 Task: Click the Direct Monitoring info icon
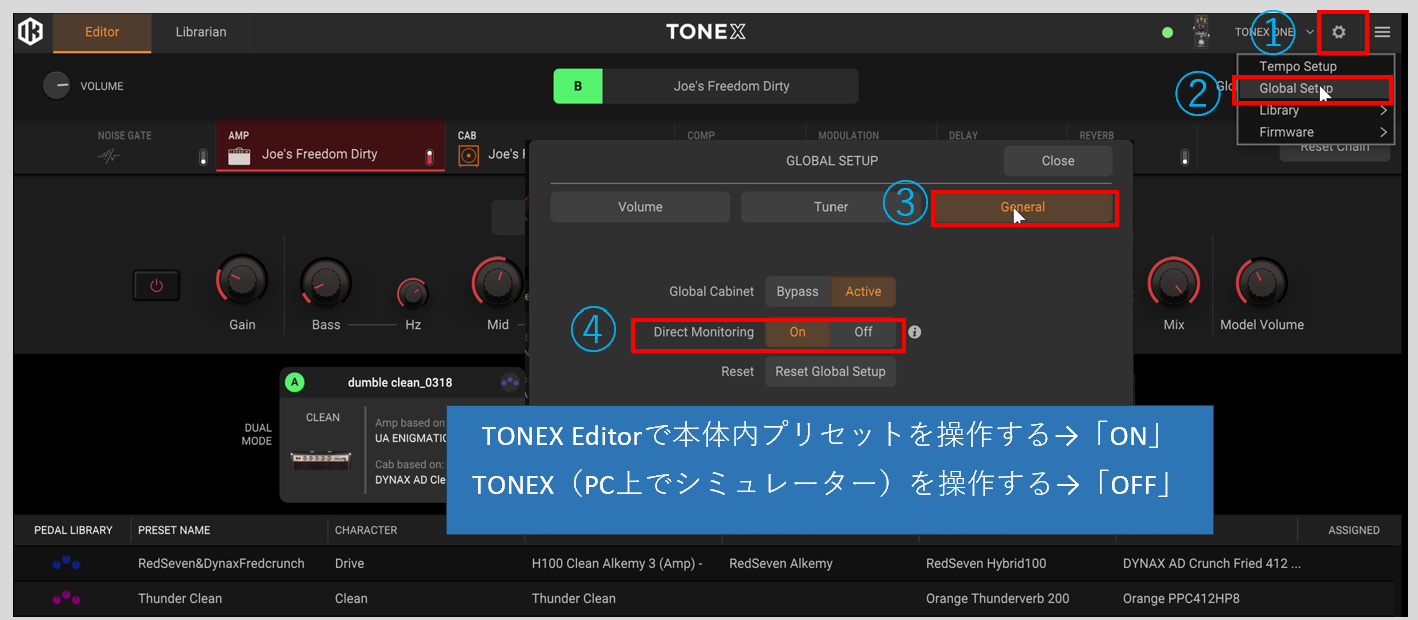click(914, 332)
